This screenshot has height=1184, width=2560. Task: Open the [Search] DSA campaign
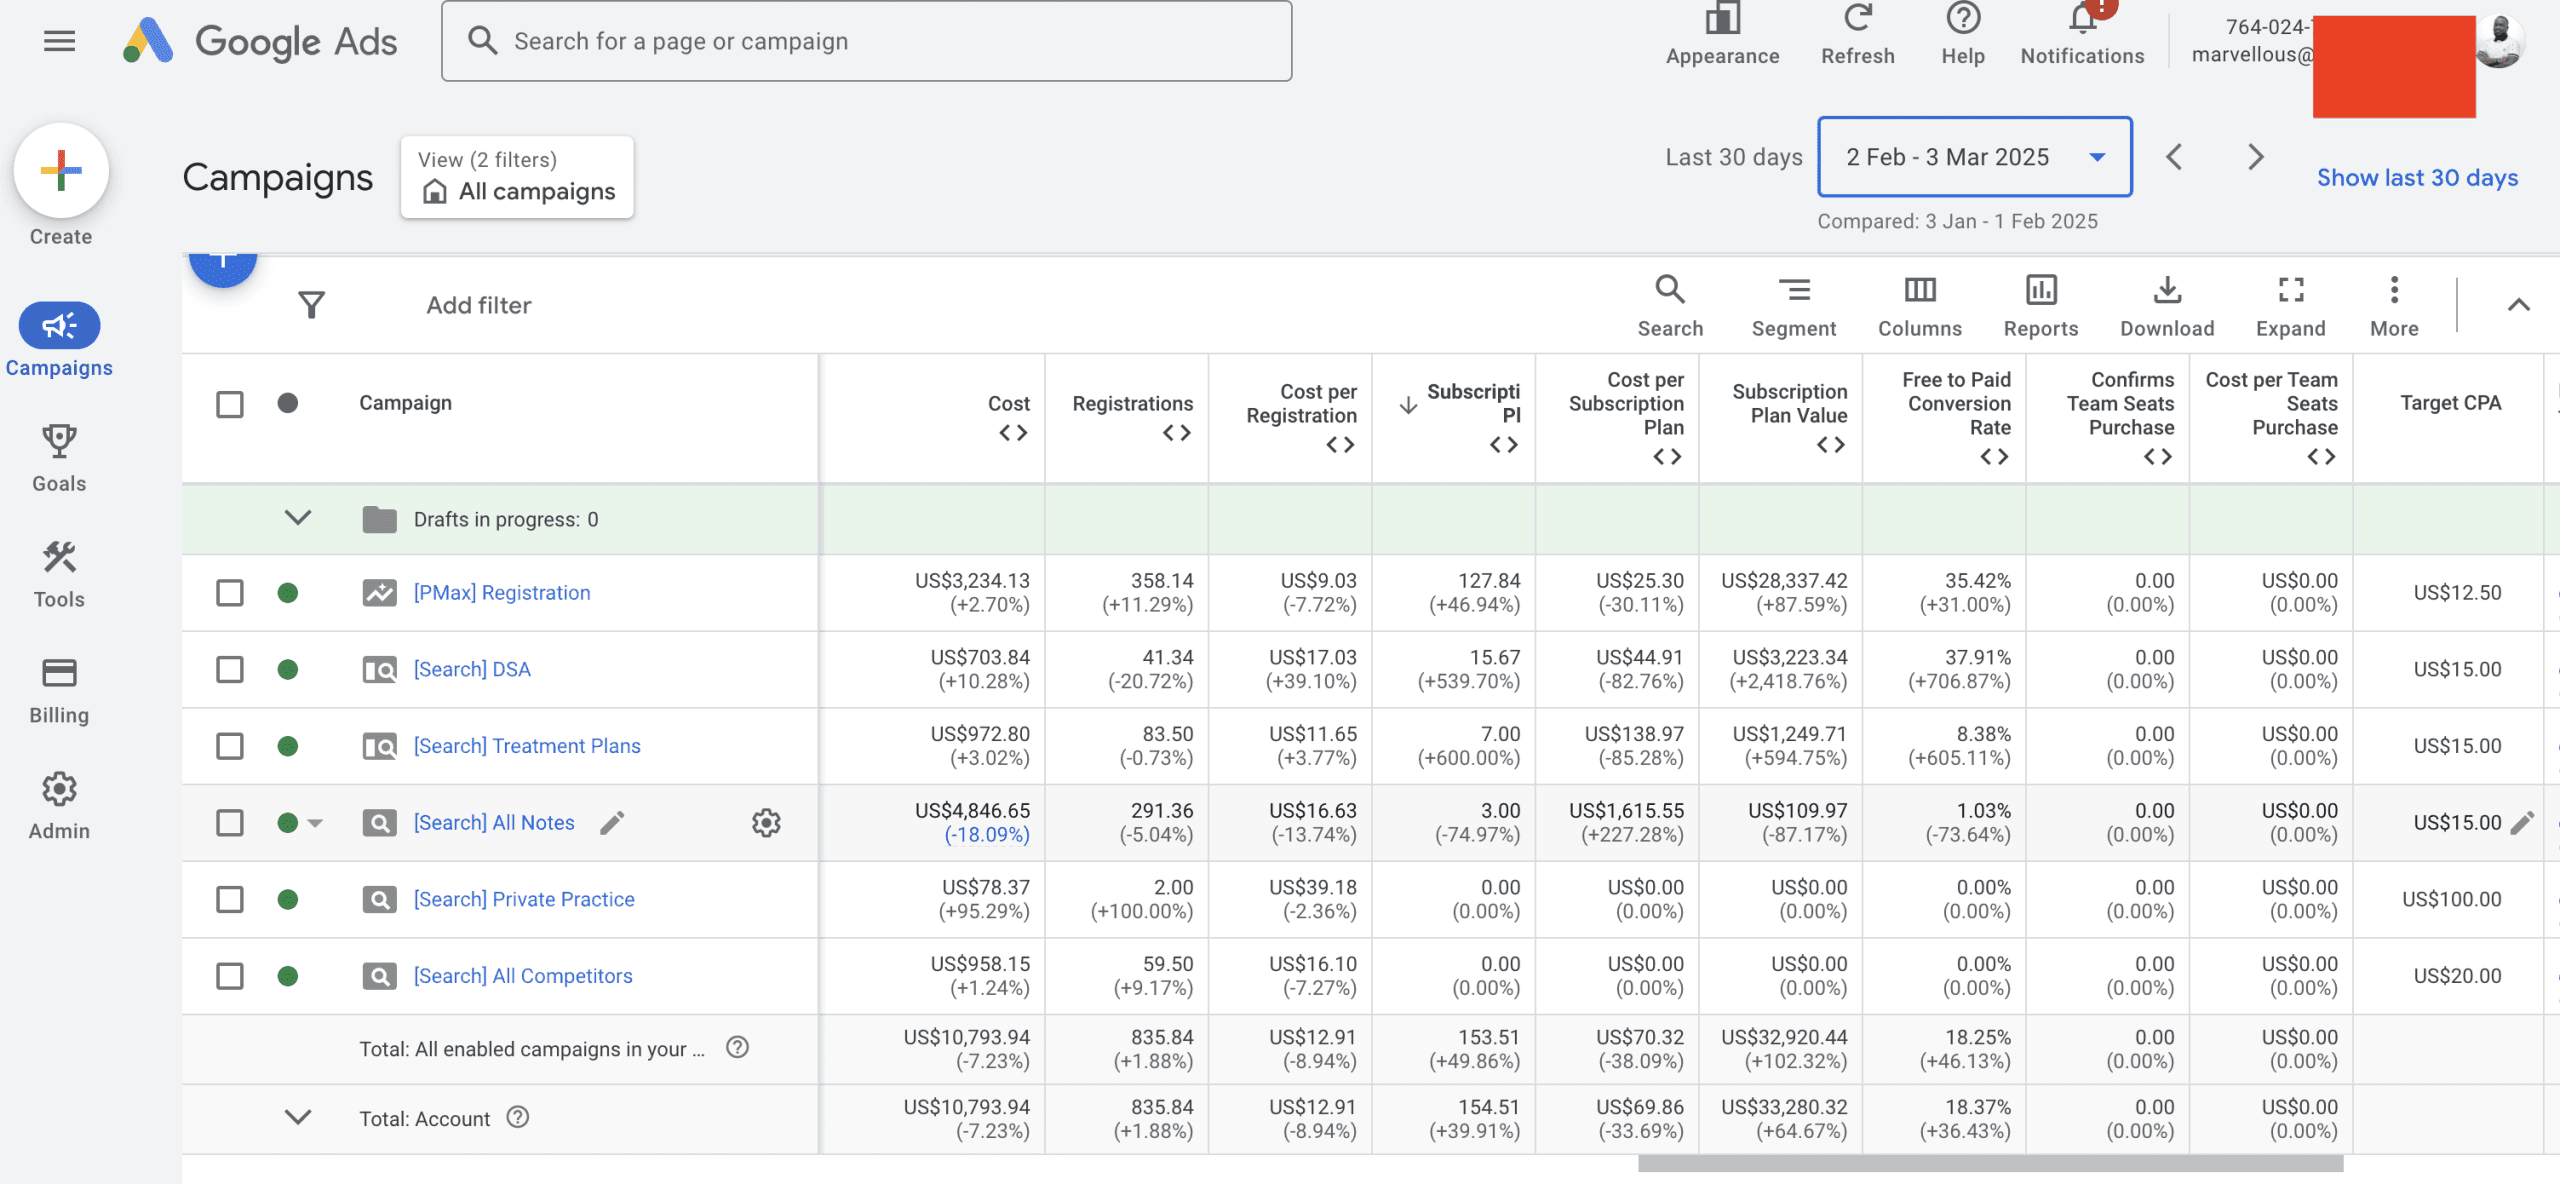472,669
